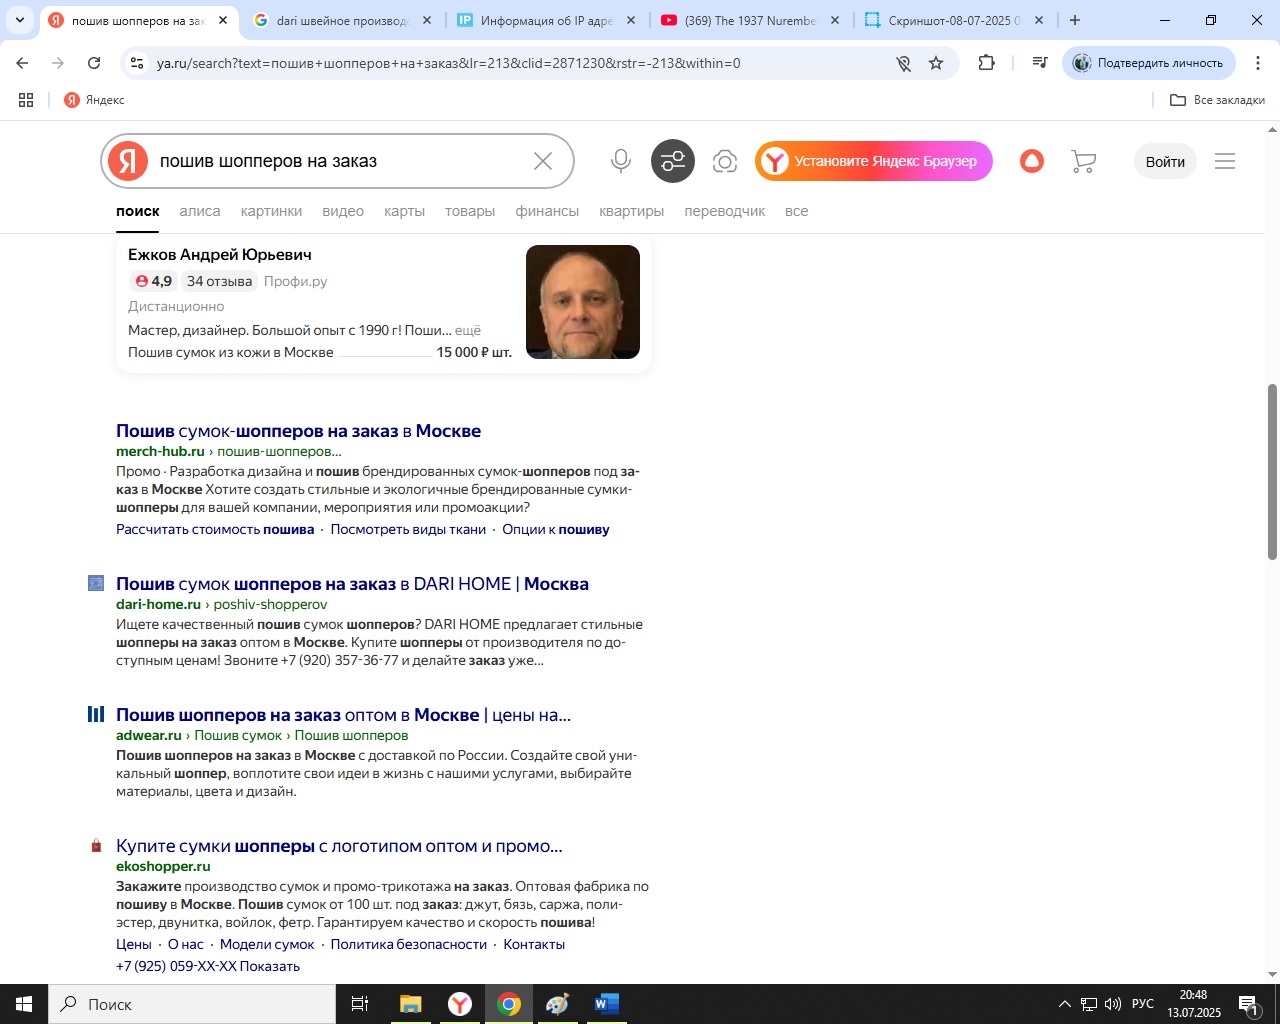Show the phone number via 'Показать'
Viewport: 1280px width, 1024px height.
pos(270,967)
